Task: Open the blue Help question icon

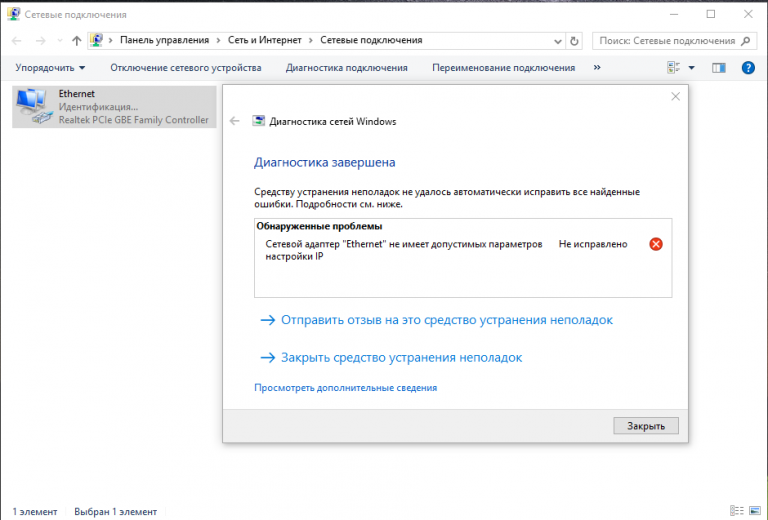Action: click(x=748, y=68)
